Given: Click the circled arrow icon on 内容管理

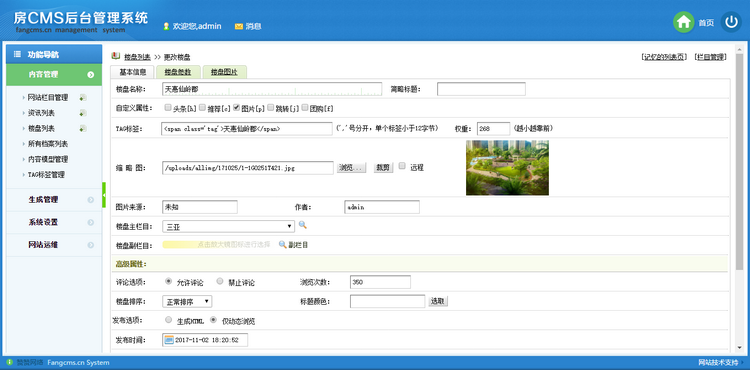Looking at the screenshot, I should (90, 75).
